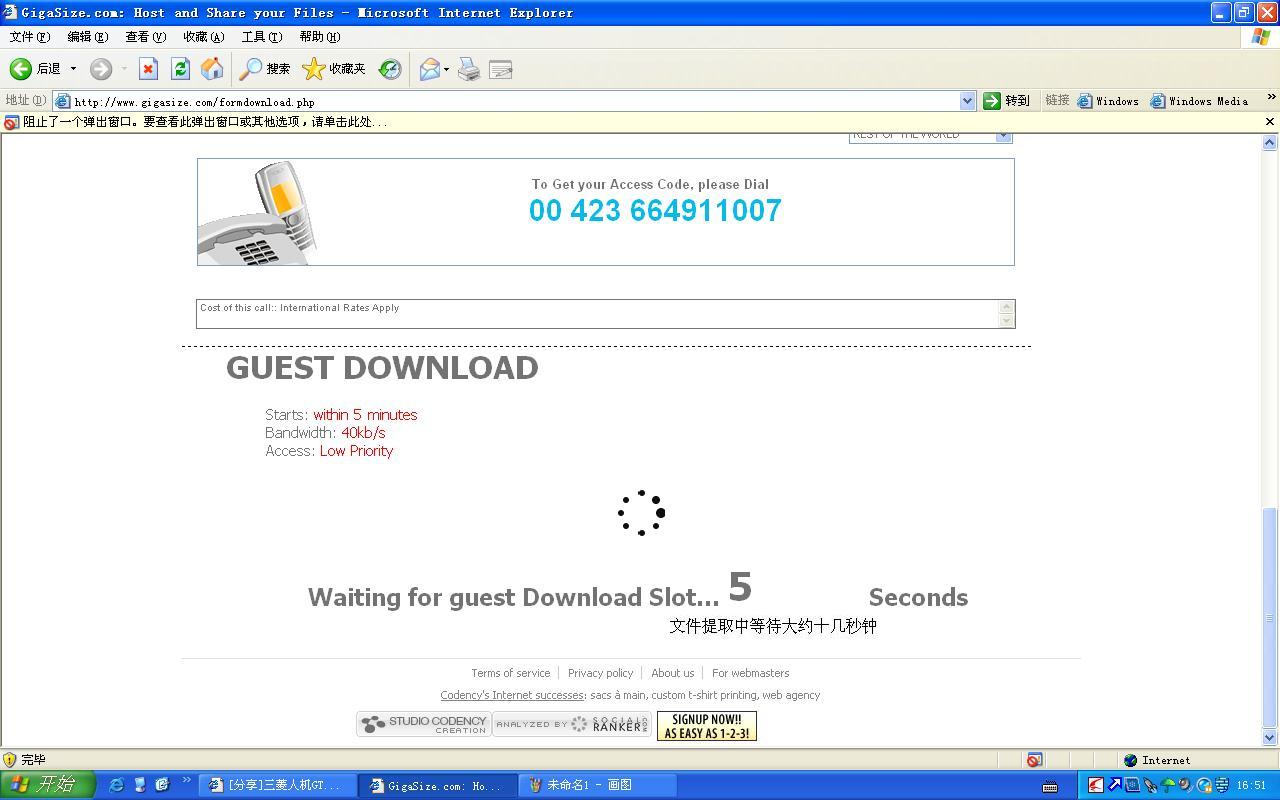Open the History clock icon
The height and width of the screenshot is (800, 1280).
point(390,69)
